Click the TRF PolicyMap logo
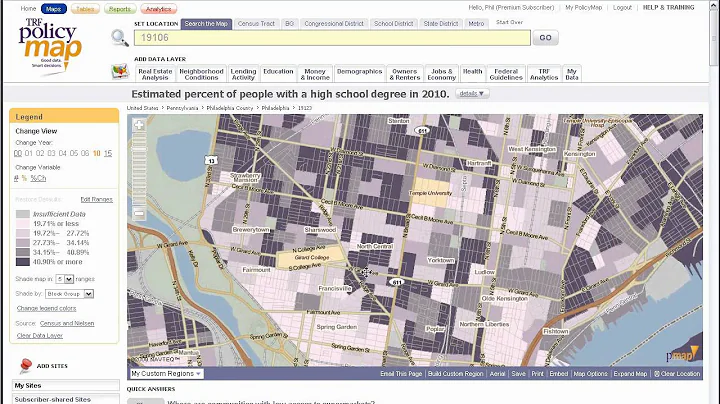 tap(50, 45)
